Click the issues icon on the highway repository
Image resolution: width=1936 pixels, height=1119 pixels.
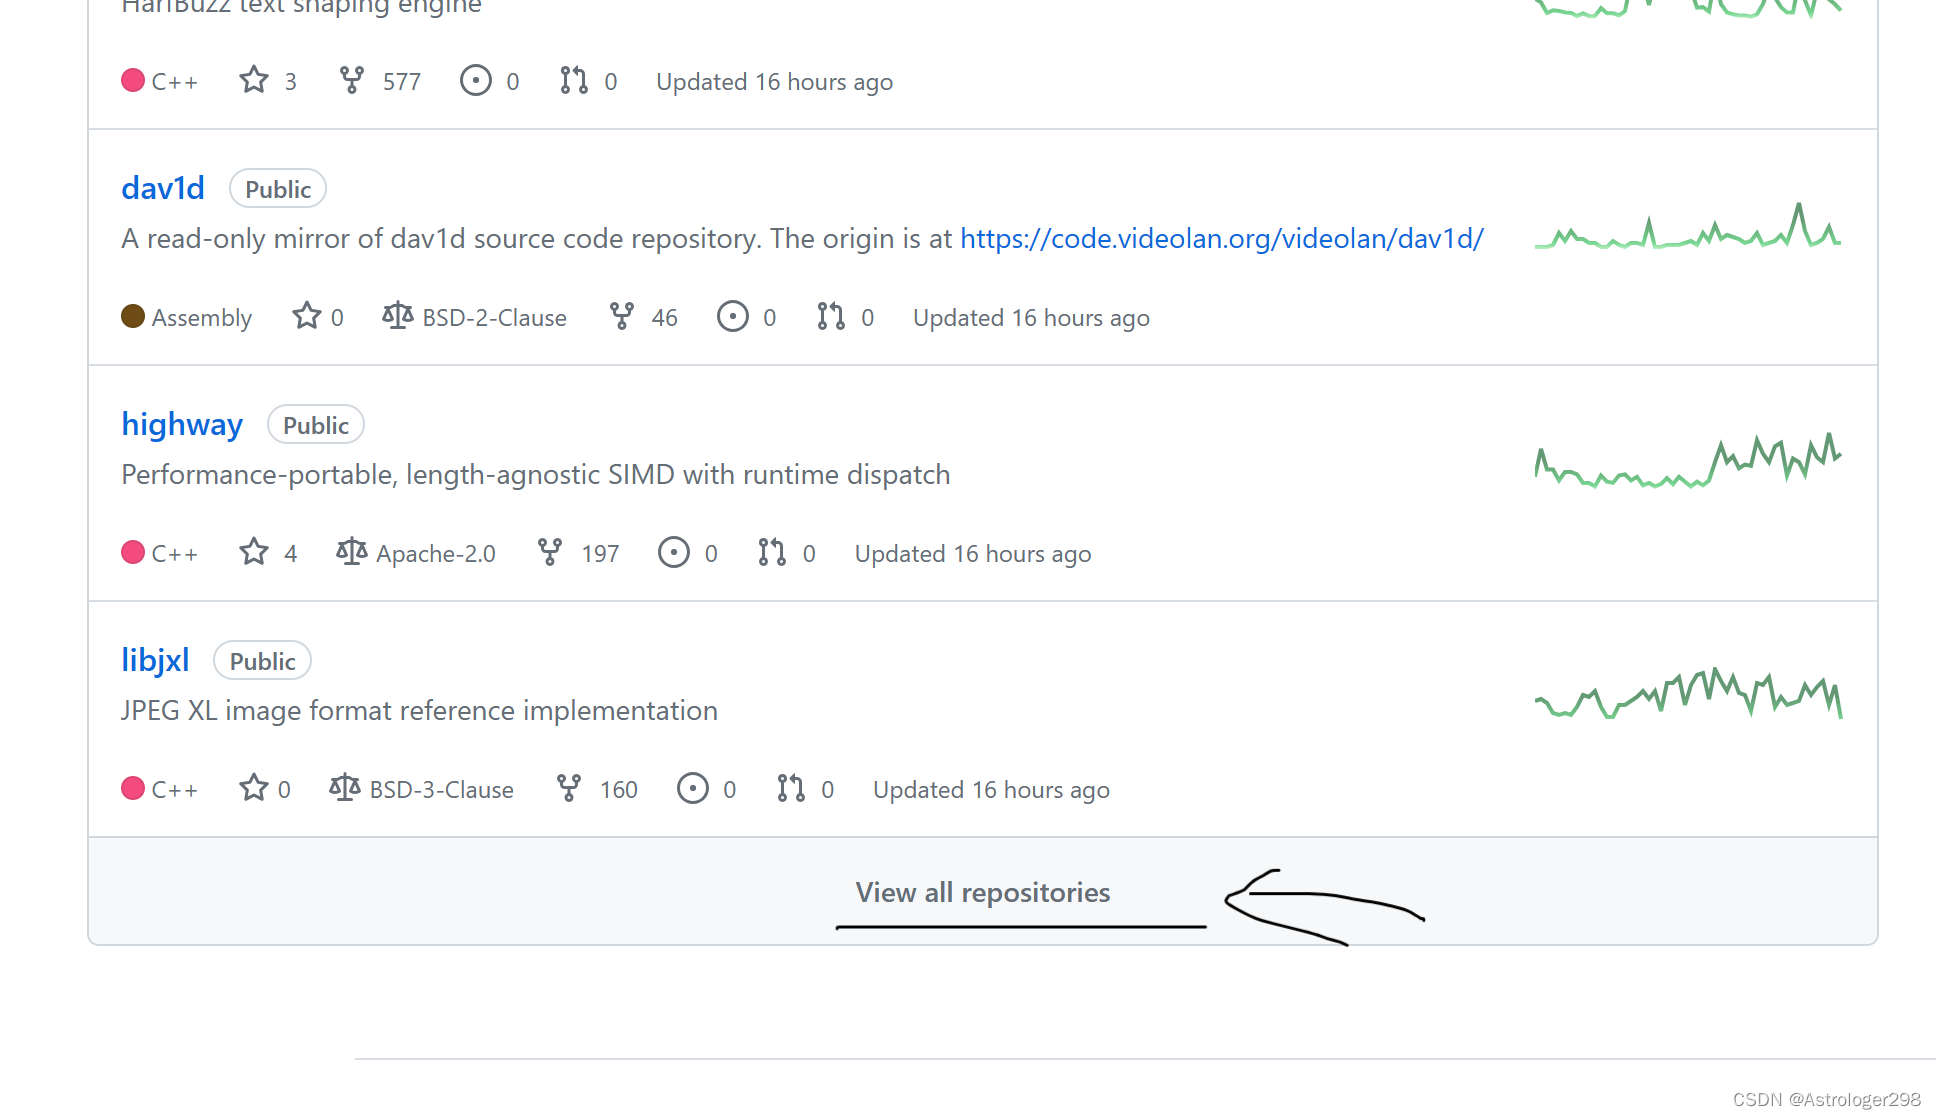click(673, 552)
